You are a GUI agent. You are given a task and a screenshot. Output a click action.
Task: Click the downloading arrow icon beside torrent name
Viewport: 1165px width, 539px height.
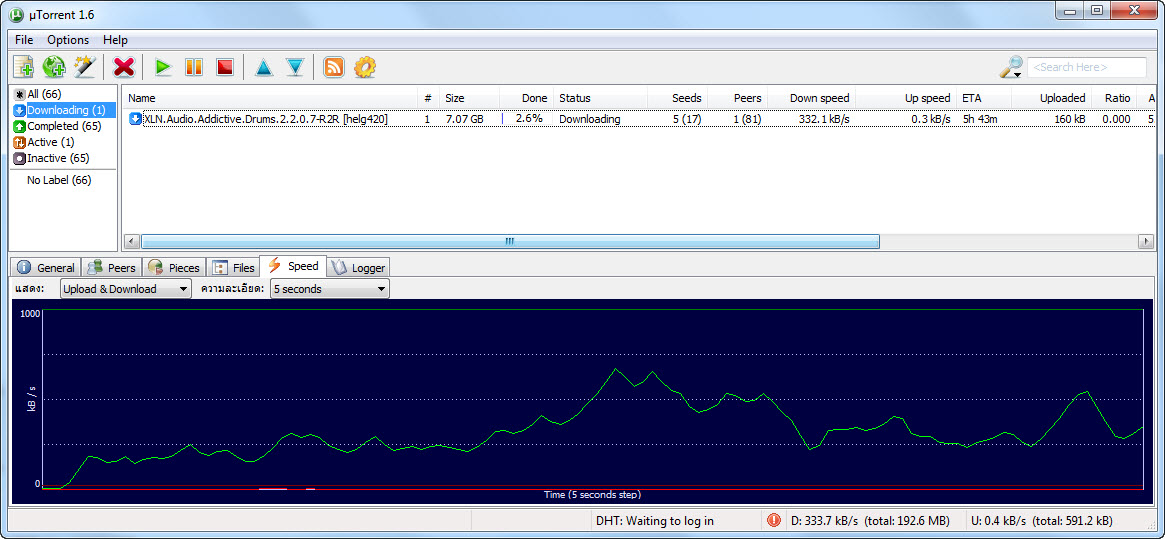pyautogui.click(x=134, y=119)
